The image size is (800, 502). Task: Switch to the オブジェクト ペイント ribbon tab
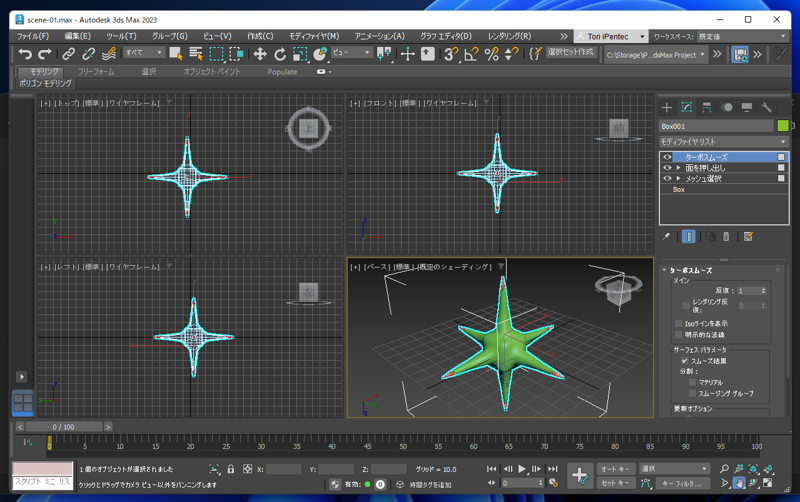coord(212,71)
